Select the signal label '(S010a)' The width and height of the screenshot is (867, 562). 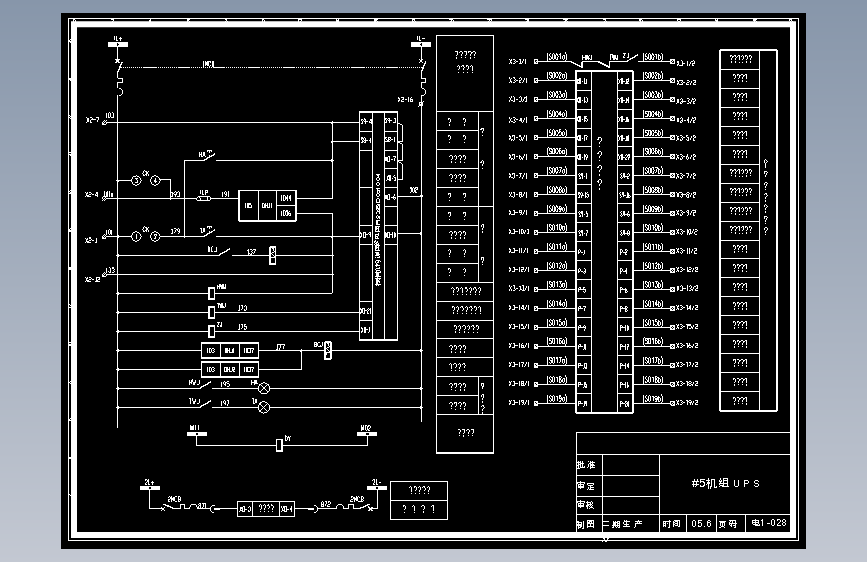click(557, 227)
